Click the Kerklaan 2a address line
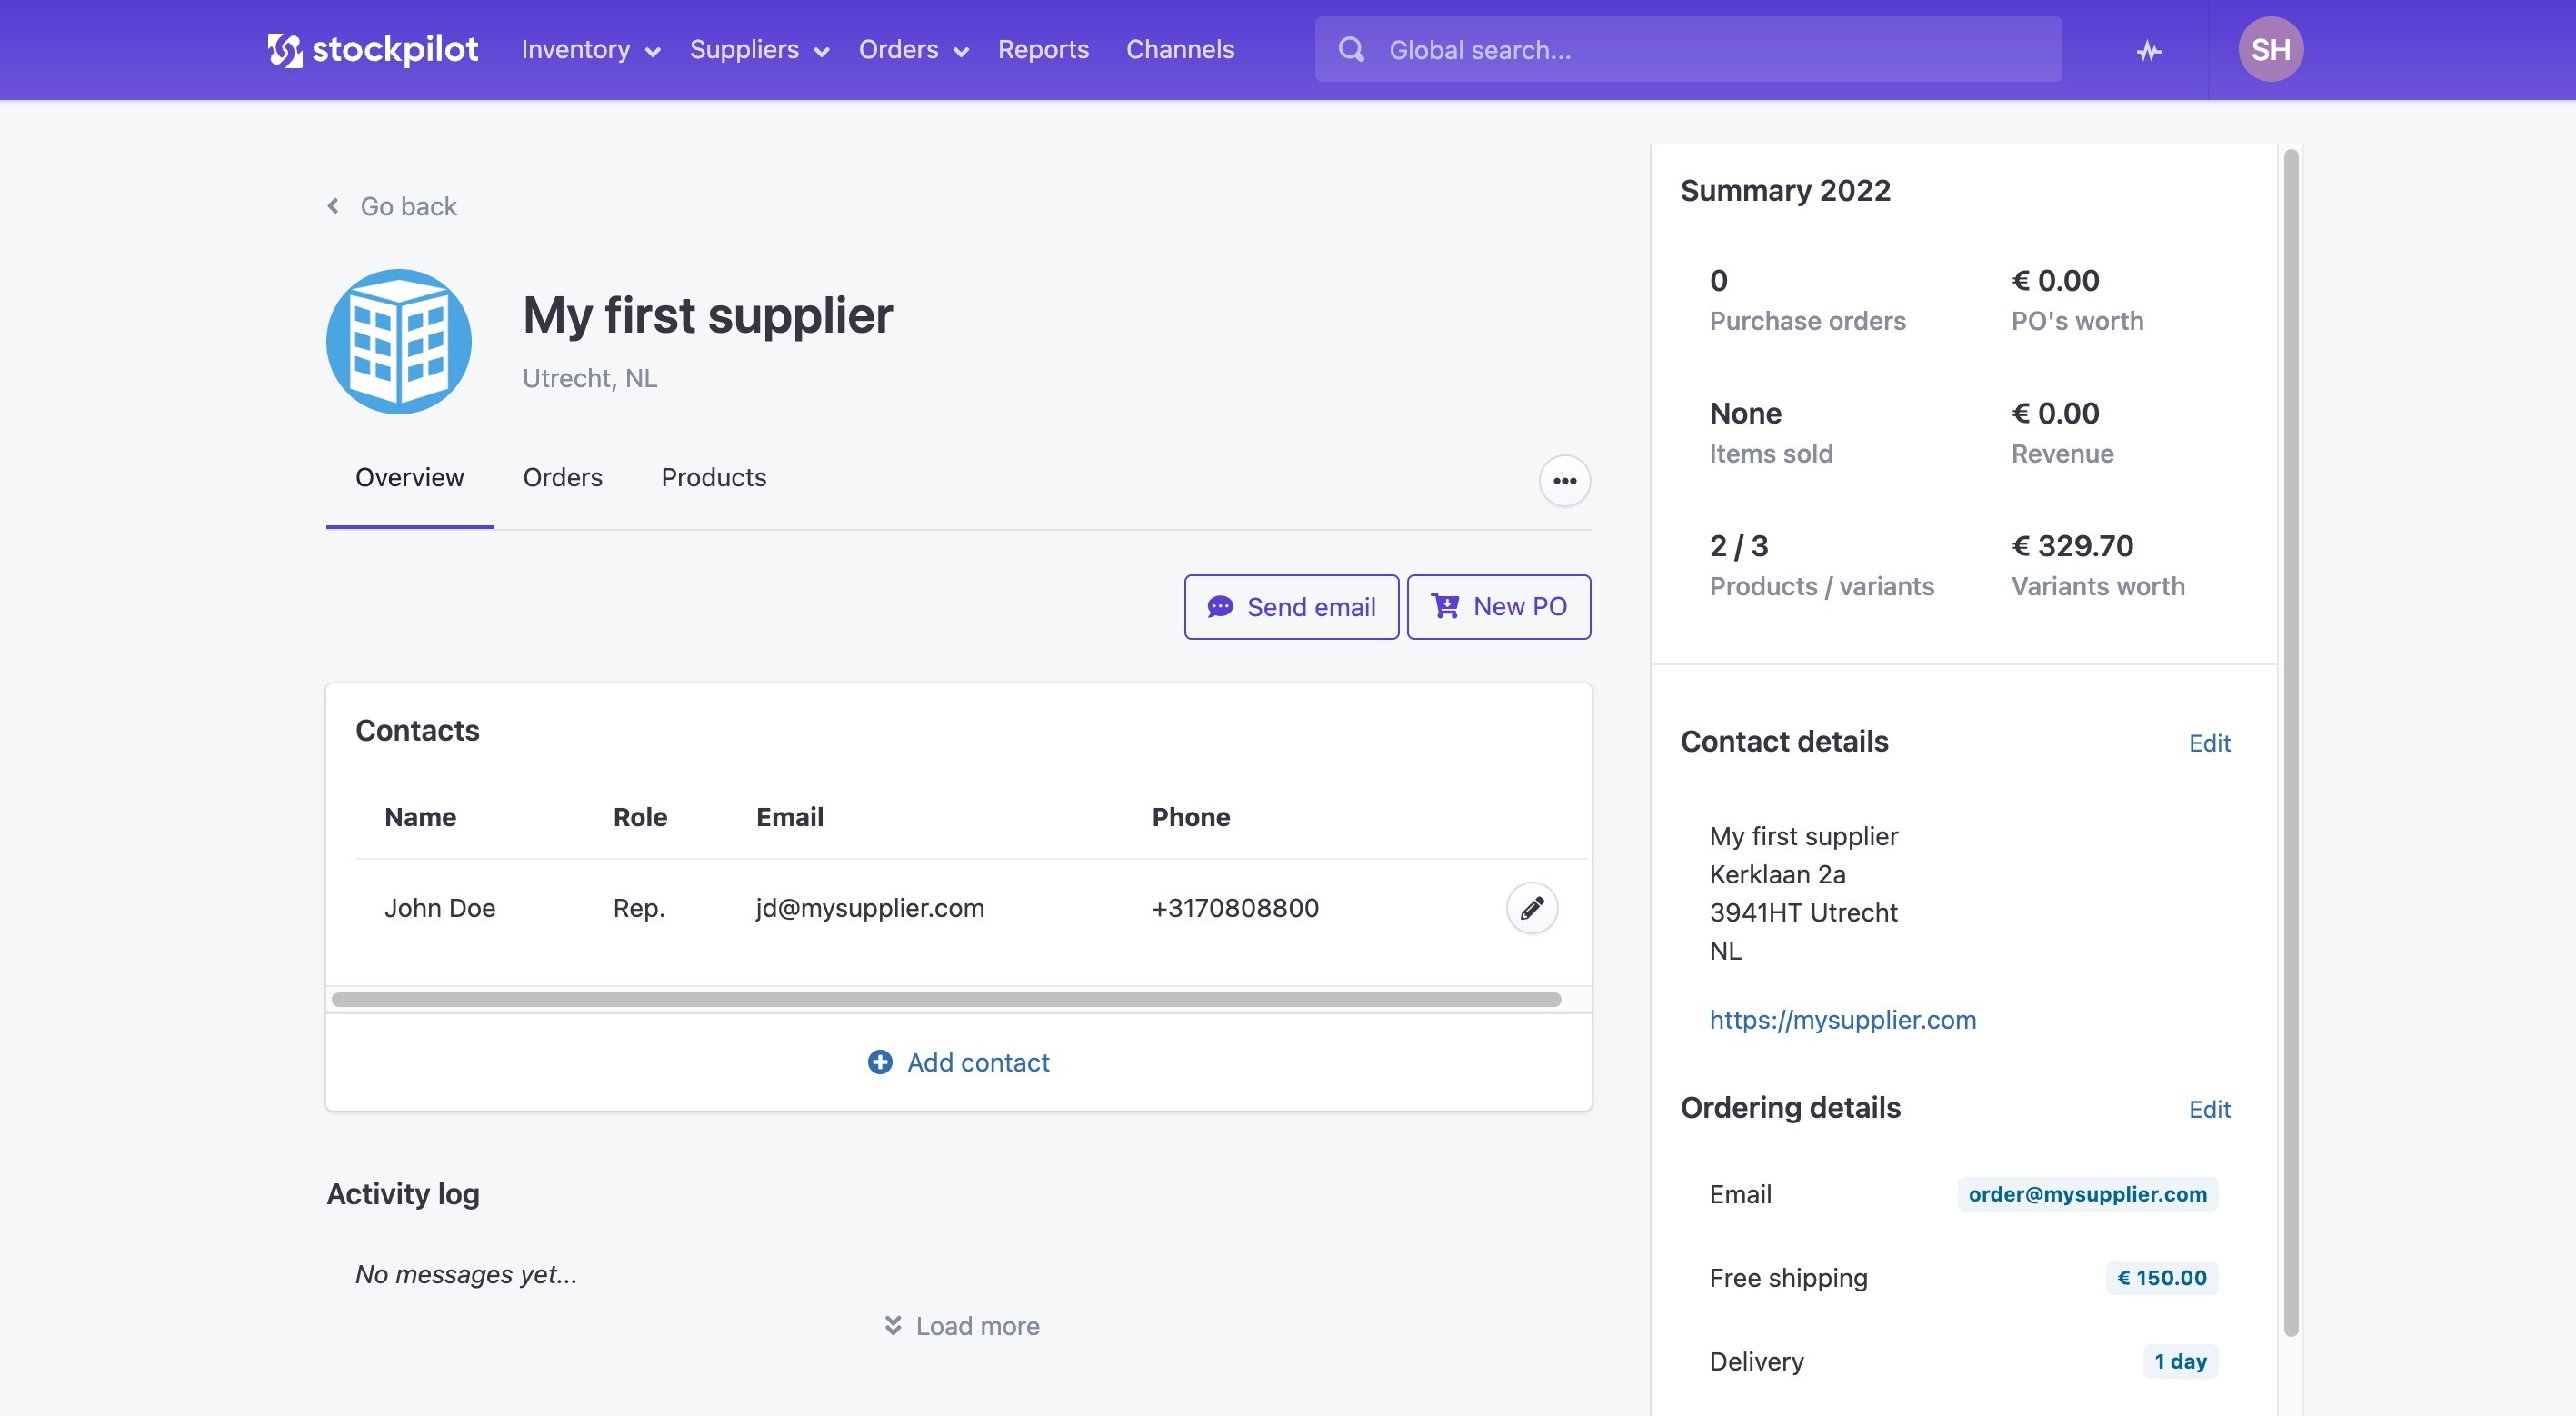 coord(1777,874)
